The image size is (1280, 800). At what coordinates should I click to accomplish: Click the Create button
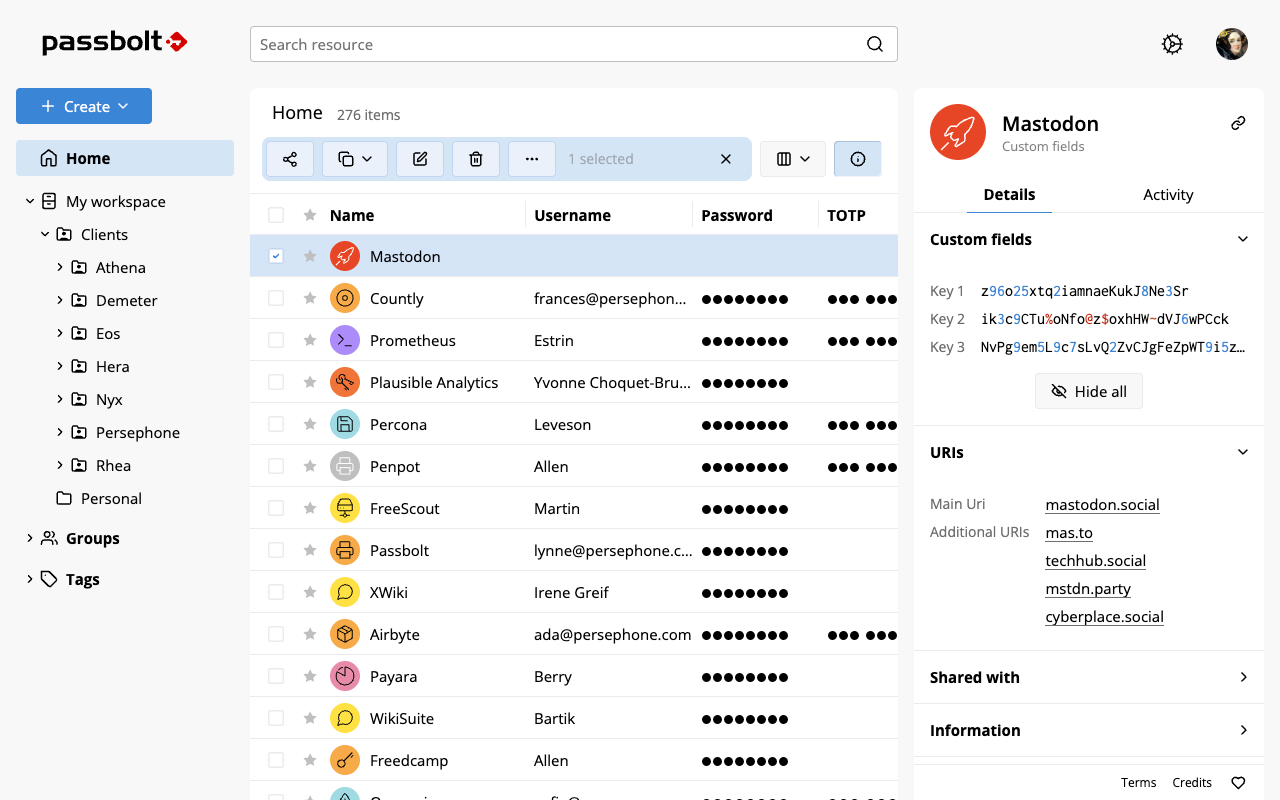pyautogui.click(x=84, y=106)
